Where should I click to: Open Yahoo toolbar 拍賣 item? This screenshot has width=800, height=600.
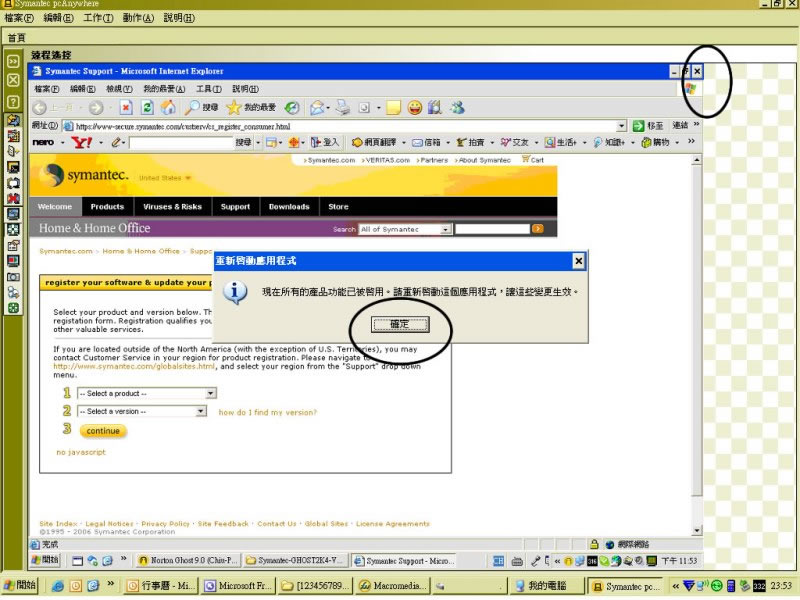click(x=470, y=142)
